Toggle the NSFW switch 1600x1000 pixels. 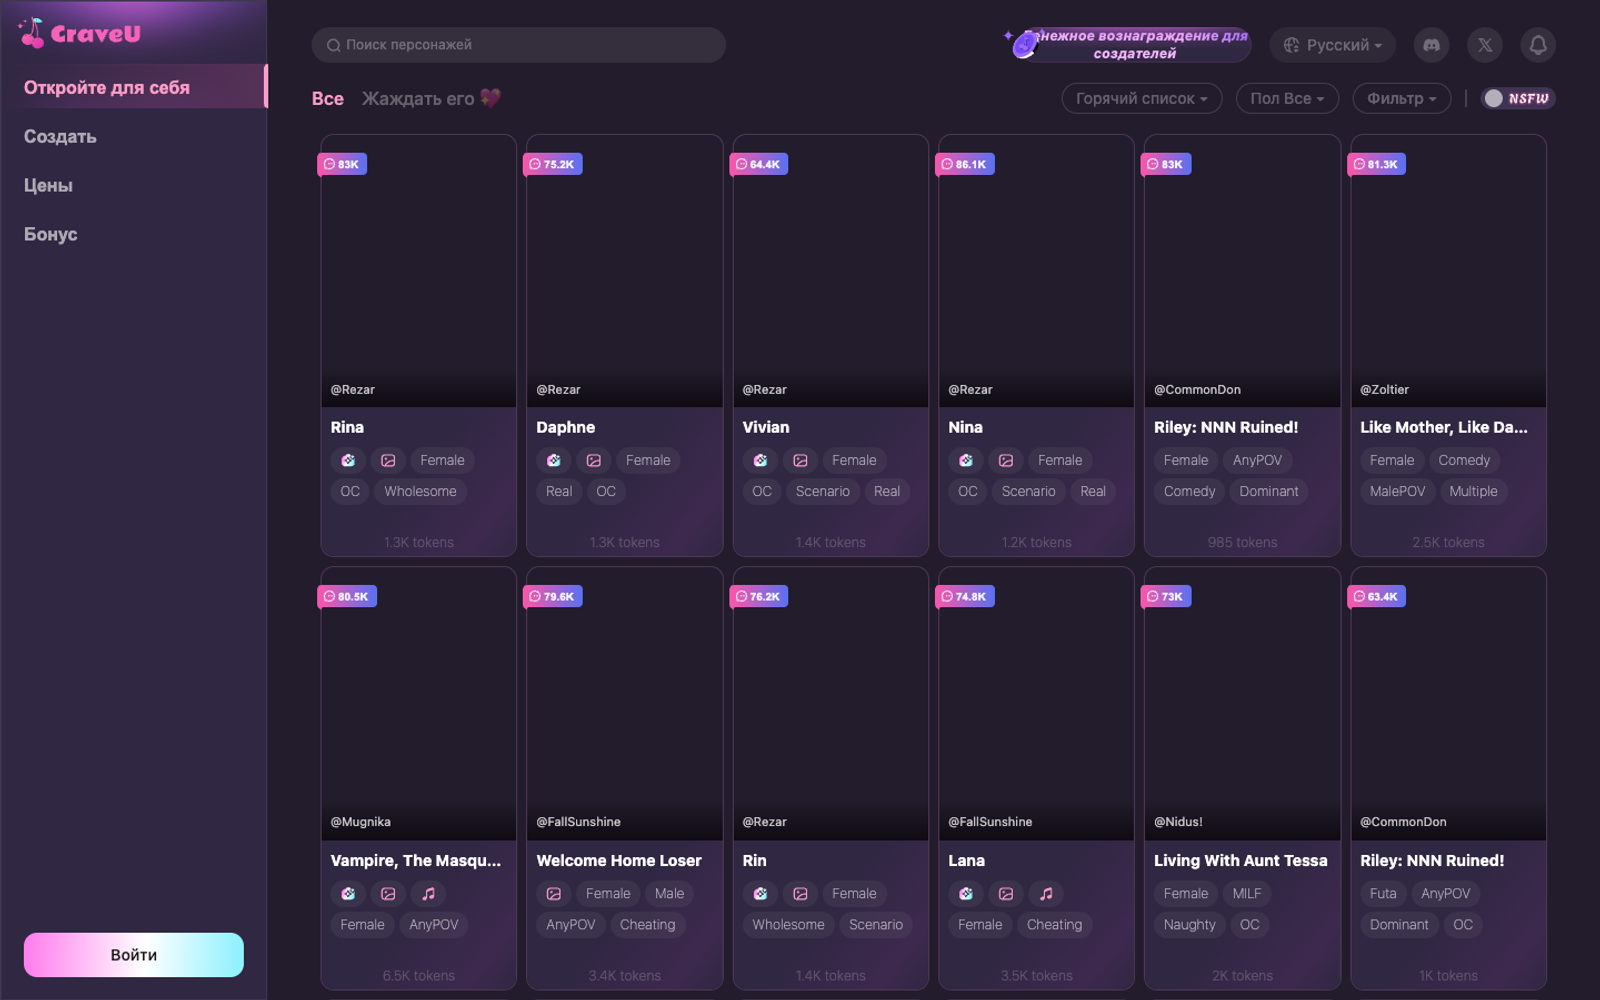1518,98
